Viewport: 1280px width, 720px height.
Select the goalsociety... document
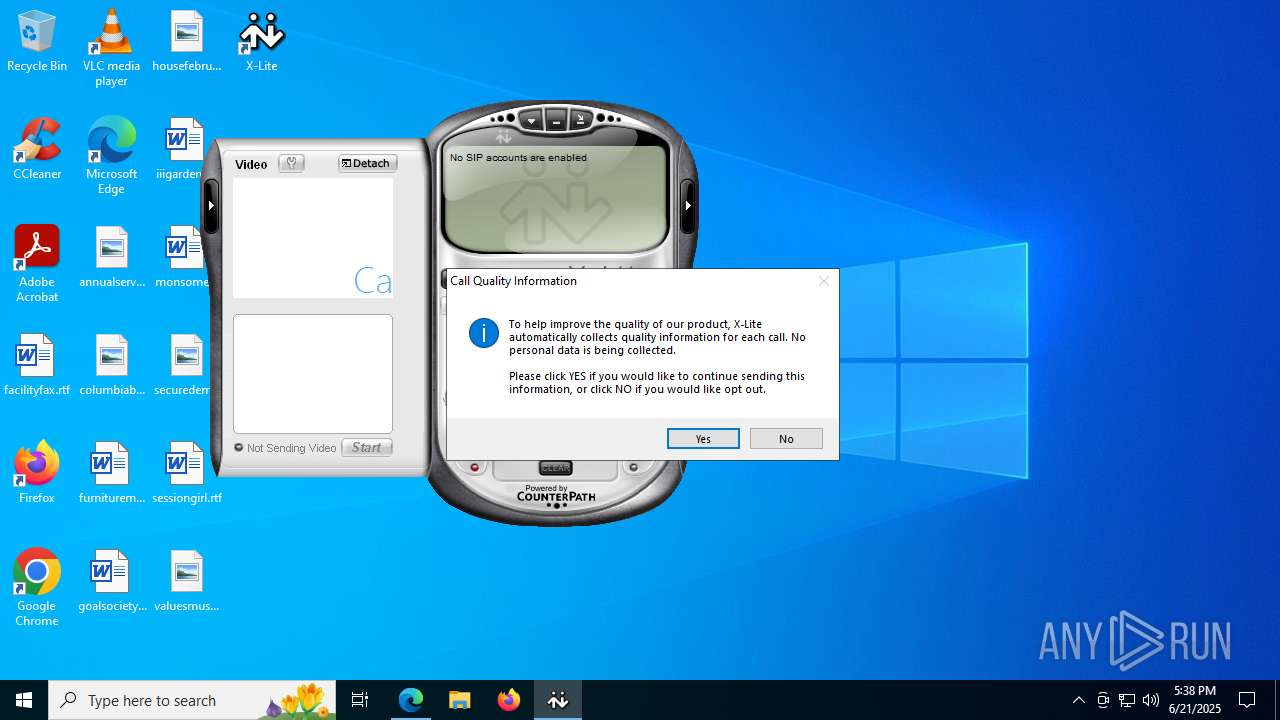coord(111,582)
